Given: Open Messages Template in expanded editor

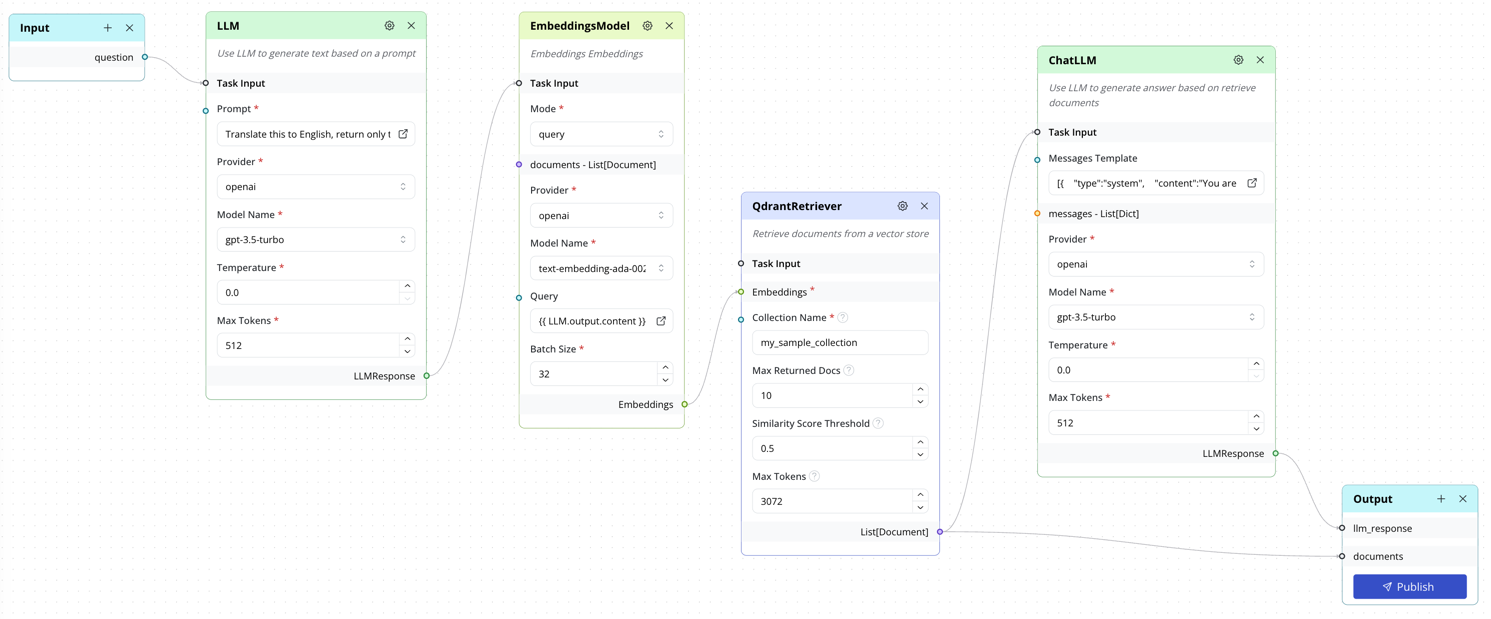Looking at the screenshot, I should 1252,183.
